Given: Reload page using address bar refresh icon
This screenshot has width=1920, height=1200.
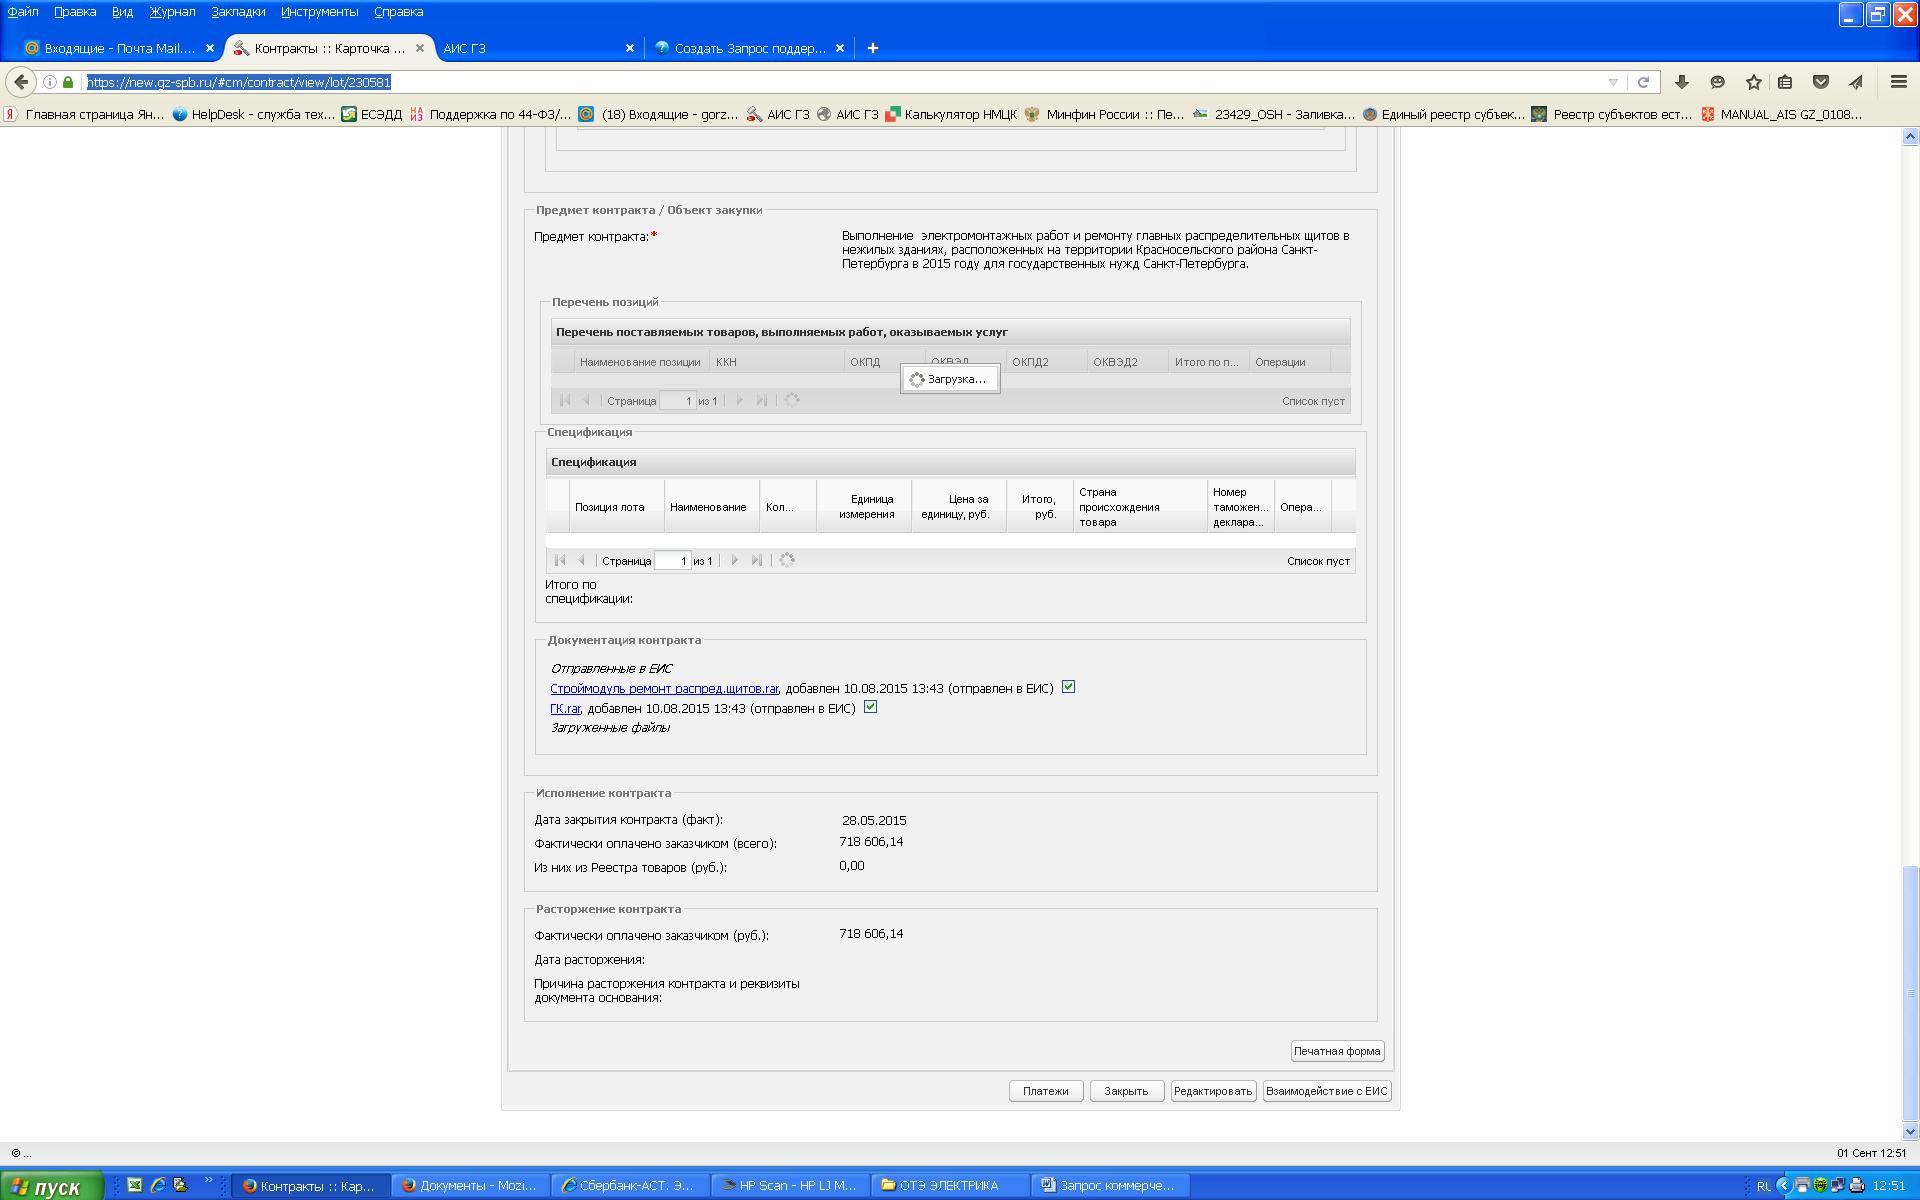Looking at the screenshot, I should 1642,82.
